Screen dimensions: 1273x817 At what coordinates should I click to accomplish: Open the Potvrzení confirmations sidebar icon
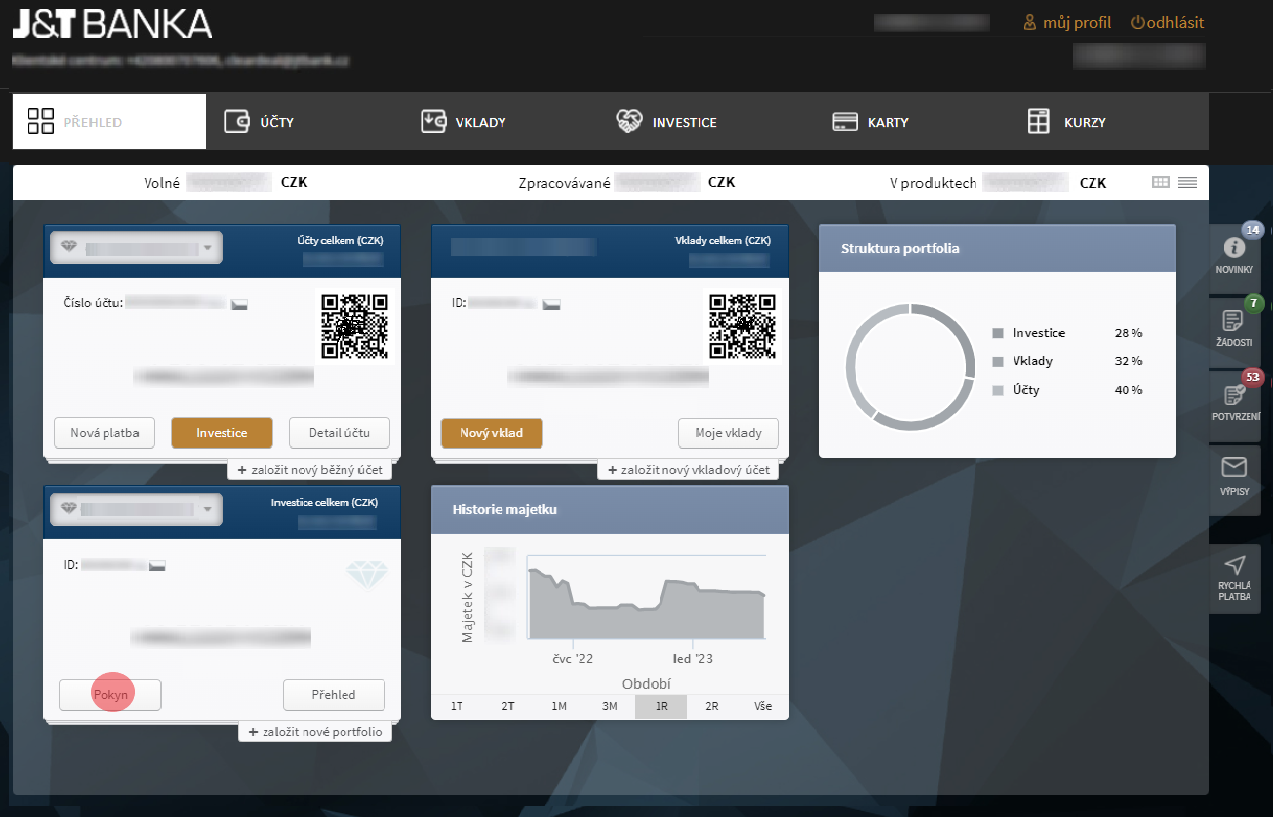pyautogui.click(x=1234, y=395)
